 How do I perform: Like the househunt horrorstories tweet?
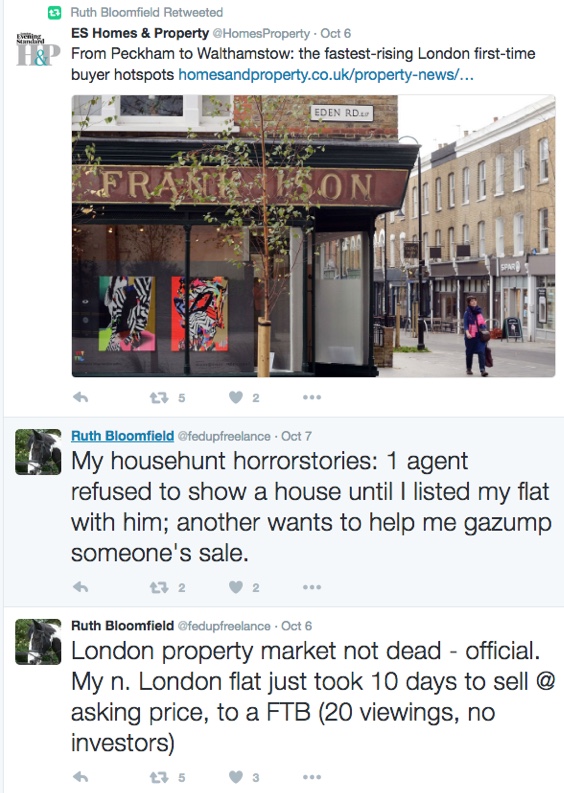click(236, 587)
